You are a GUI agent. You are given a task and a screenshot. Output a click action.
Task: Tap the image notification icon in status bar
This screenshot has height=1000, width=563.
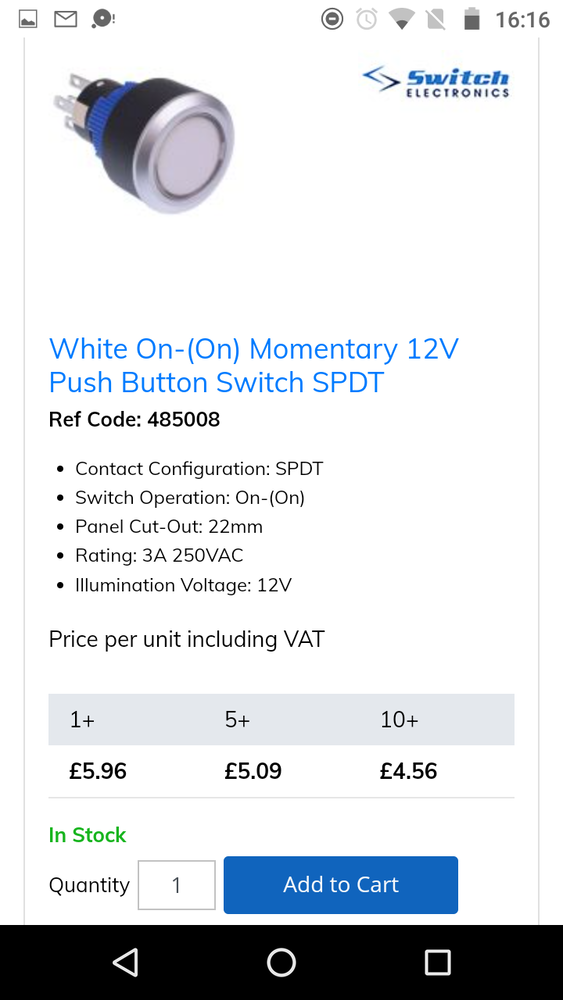coord(28,20)
